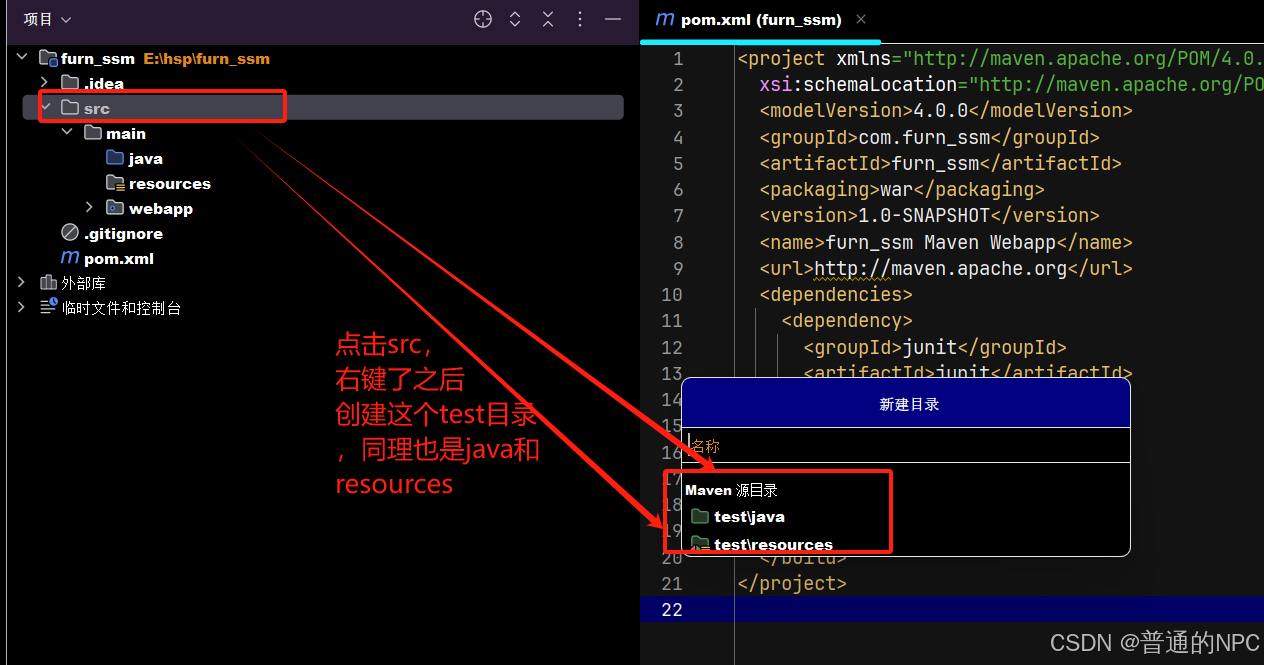The width and height of the screenshot is (1264, 665).
Task: Click the Maven icon on the pom.xml tab
Action: pos(664,19)
